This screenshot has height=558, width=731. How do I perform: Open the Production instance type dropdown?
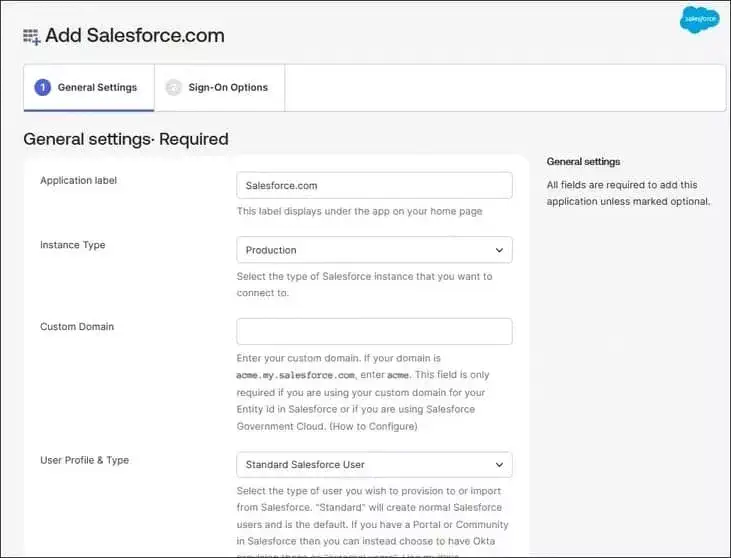tap(374, 250)
